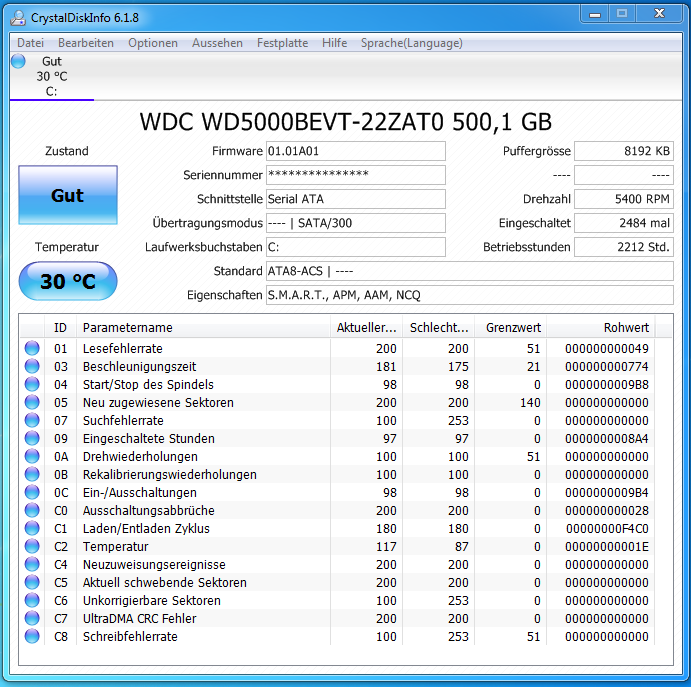Click the status circle of row 03 Beschleunigungszeit
This screenshot has width=691, height=687.
click(x=32, y=366)
